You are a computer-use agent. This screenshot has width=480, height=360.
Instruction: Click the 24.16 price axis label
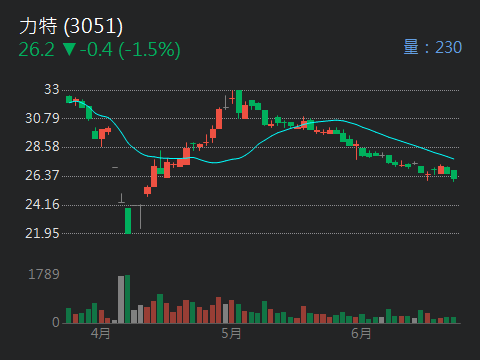(x=42, y=204)
